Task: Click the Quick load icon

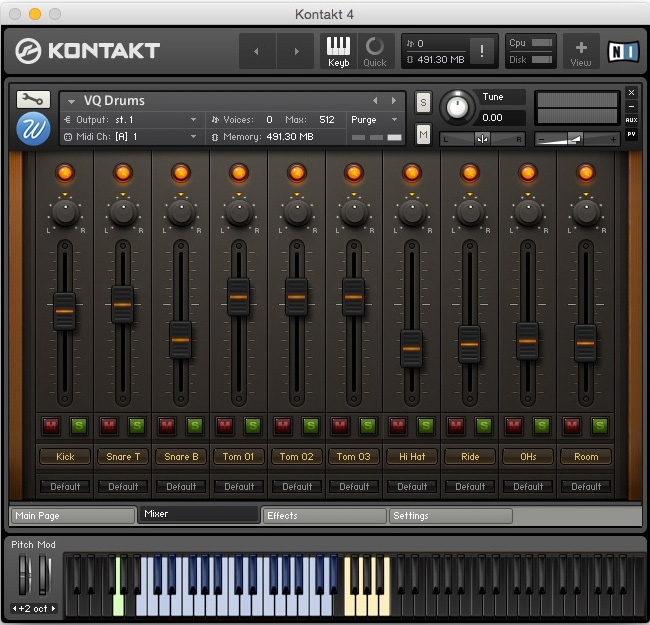Action: click(375, 51)
